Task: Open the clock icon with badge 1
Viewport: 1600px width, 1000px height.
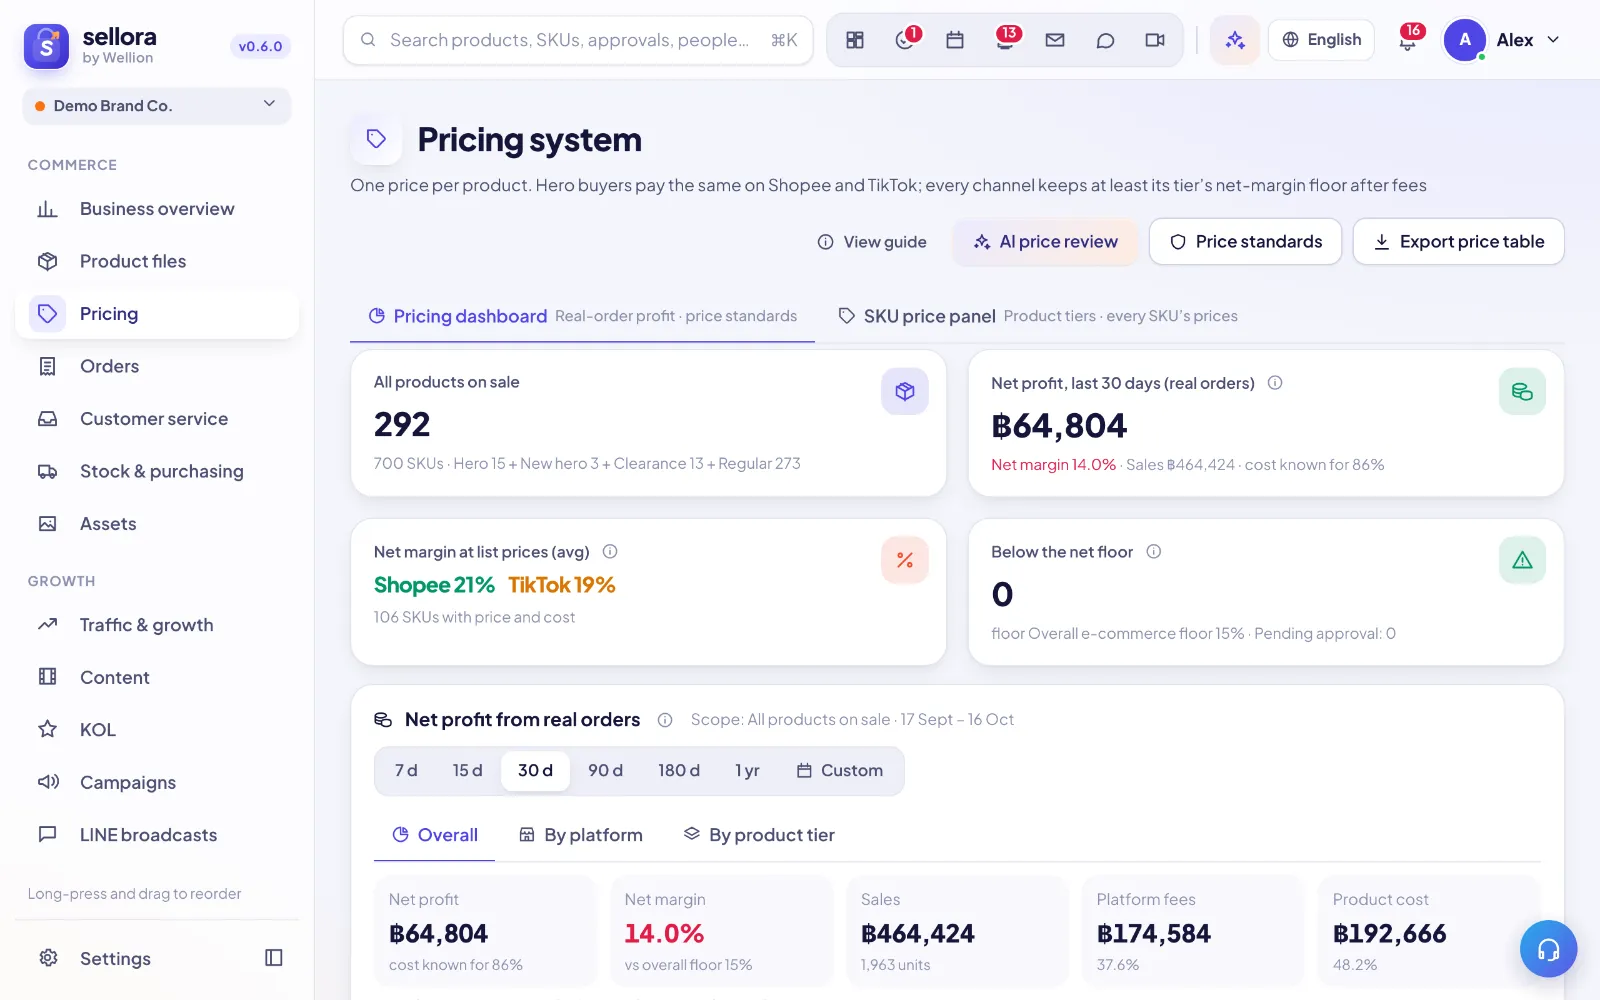Action: 906,40
